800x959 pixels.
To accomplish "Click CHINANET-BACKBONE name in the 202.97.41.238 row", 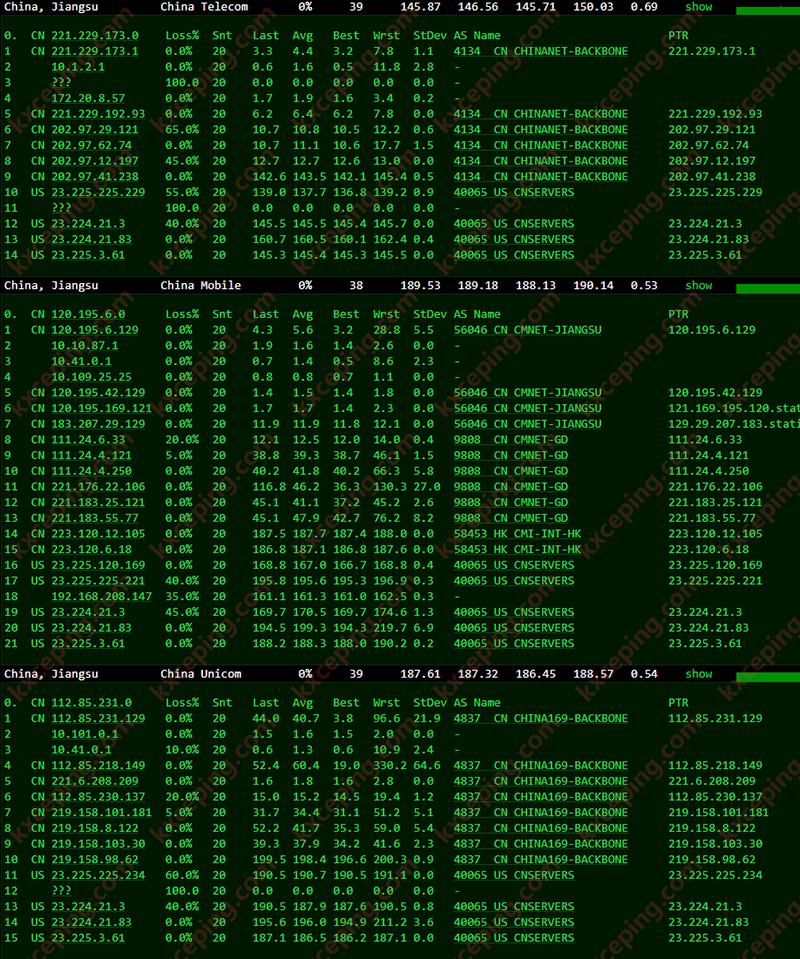I will click(571, 177).
